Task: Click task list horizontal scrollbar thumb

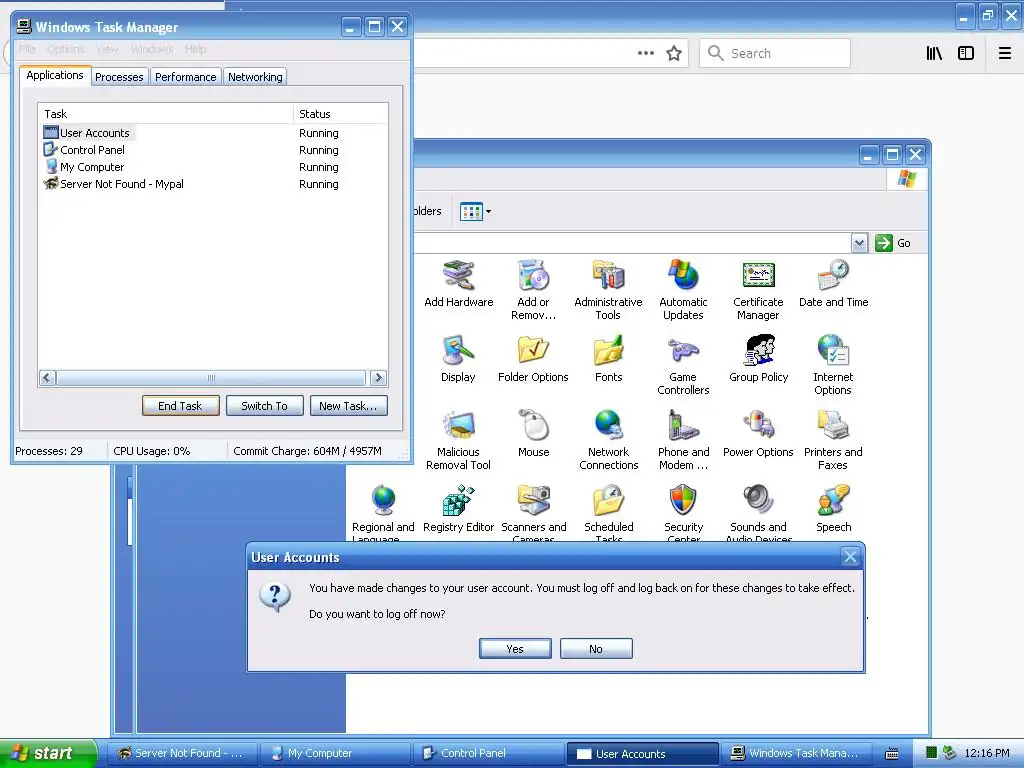Action: tap(211, 377)
